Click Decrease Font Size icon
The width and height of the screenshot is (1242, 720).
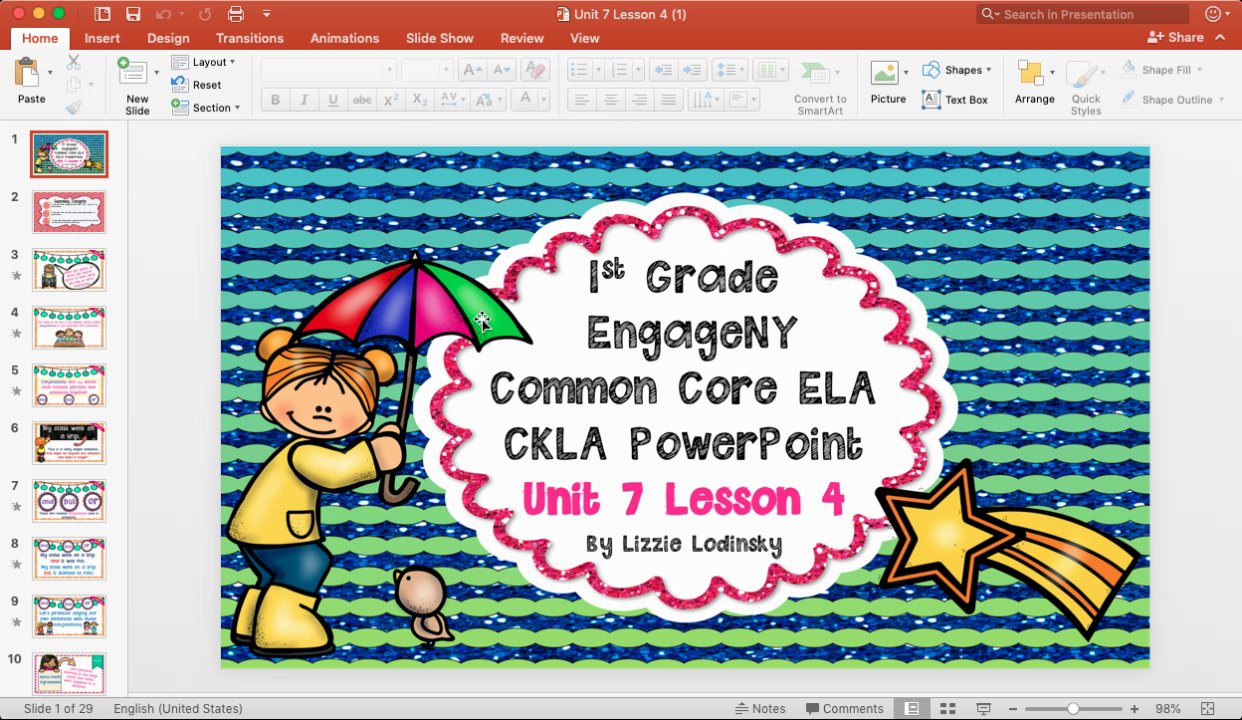502,70
